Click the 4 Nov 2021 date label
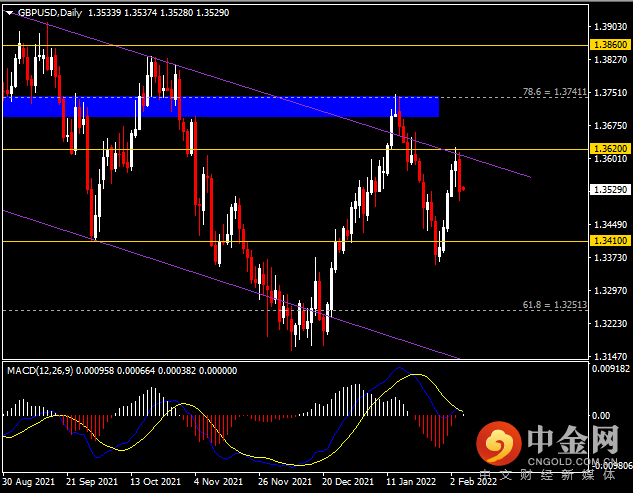The width and height of the screenshot is (633, 493). click(218, 482)
